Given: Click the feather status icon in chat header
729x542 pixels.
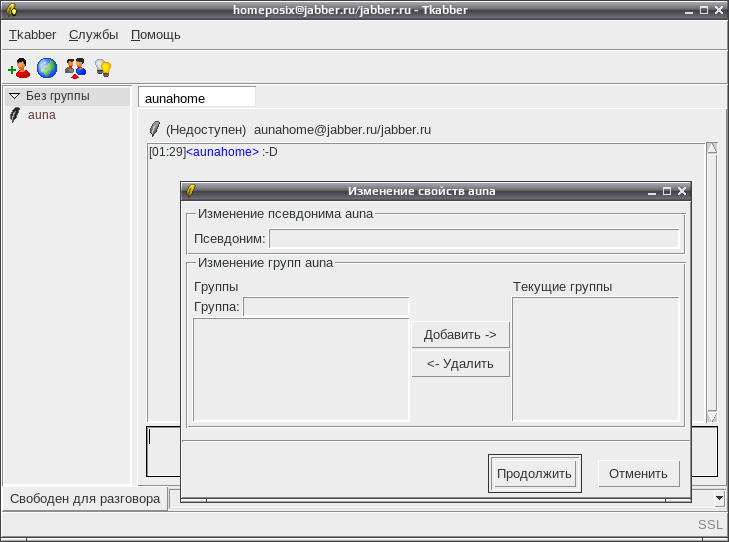Looking at the screenshot, I should coord(154,129).
